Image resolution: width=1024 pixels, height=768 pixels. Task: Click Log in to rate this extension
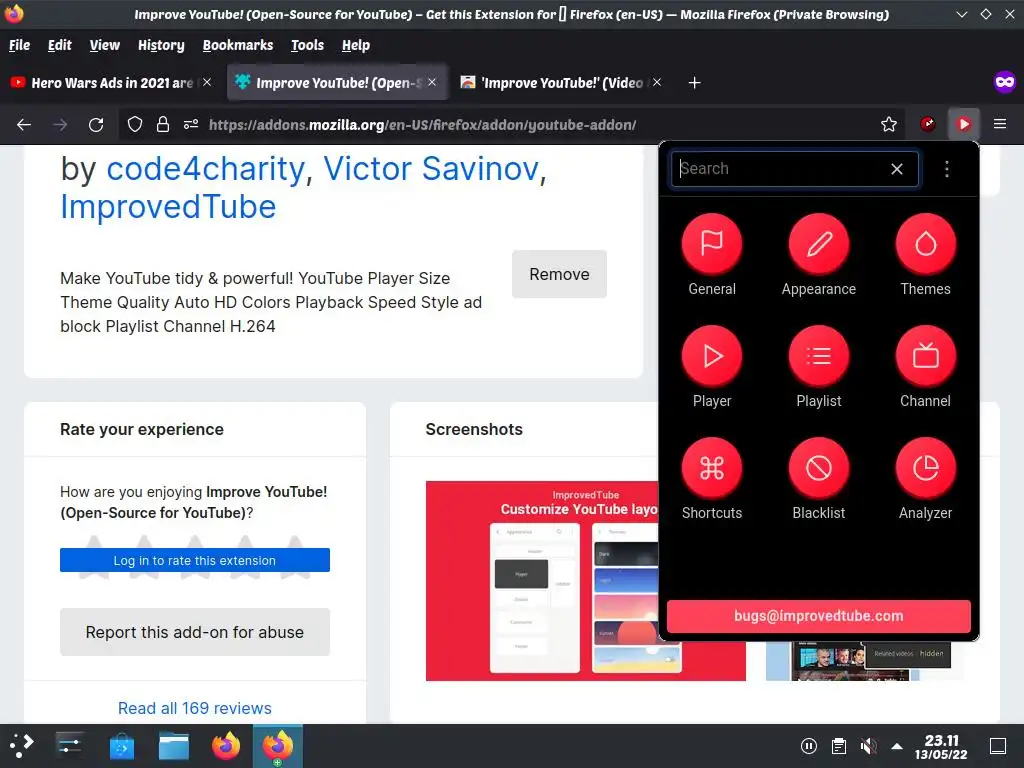coord(195,560)
